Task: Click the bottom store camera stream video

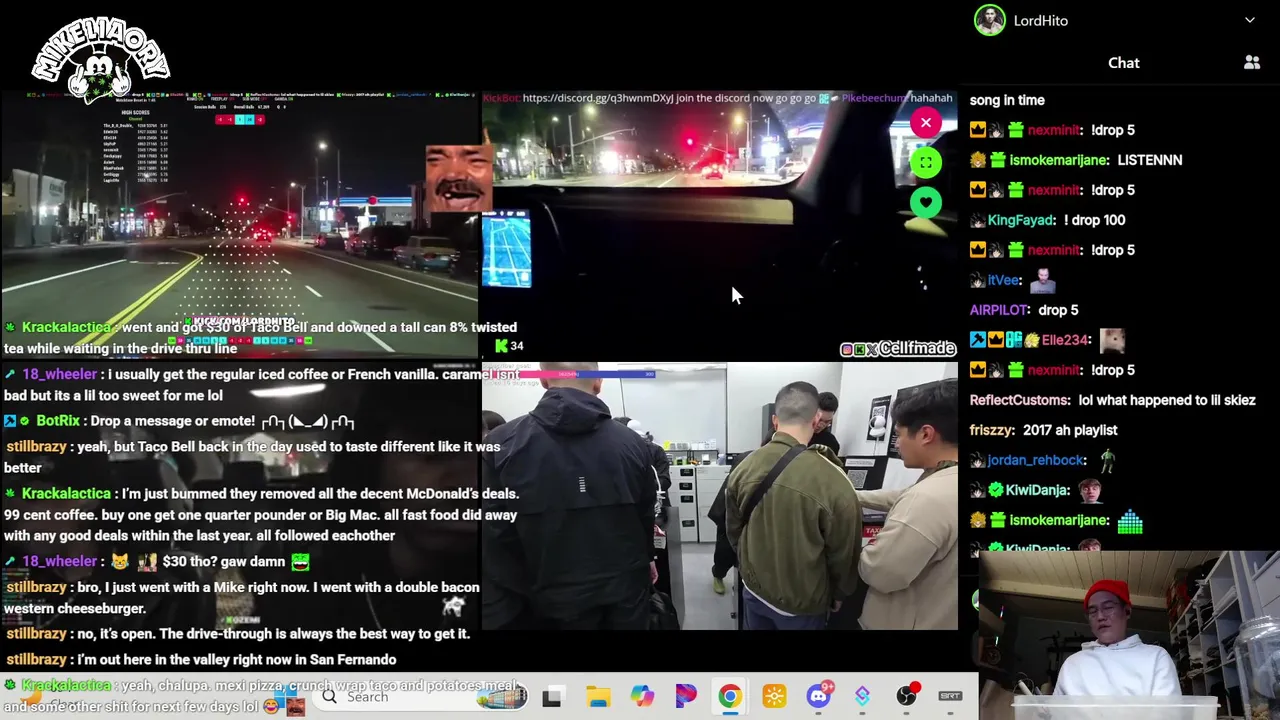Action: (720, 497)
